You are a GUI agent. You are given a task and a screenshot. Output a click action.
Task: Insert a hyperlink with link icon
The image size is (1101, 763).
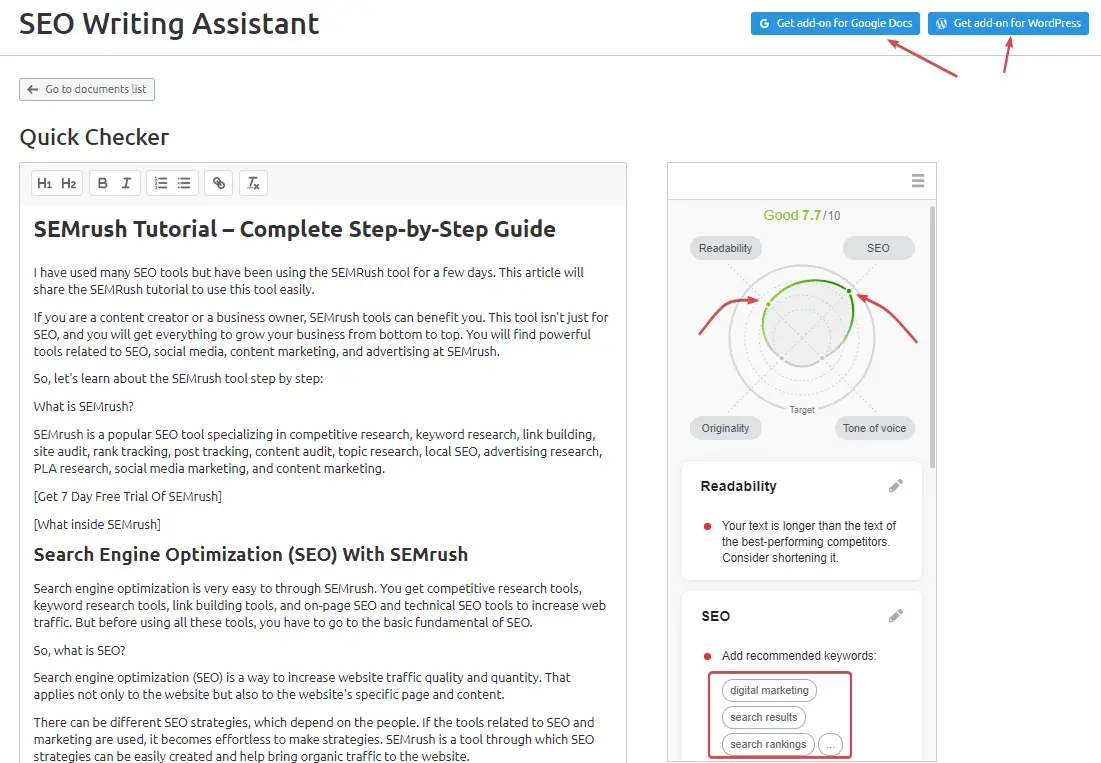(x=219, y=183)
